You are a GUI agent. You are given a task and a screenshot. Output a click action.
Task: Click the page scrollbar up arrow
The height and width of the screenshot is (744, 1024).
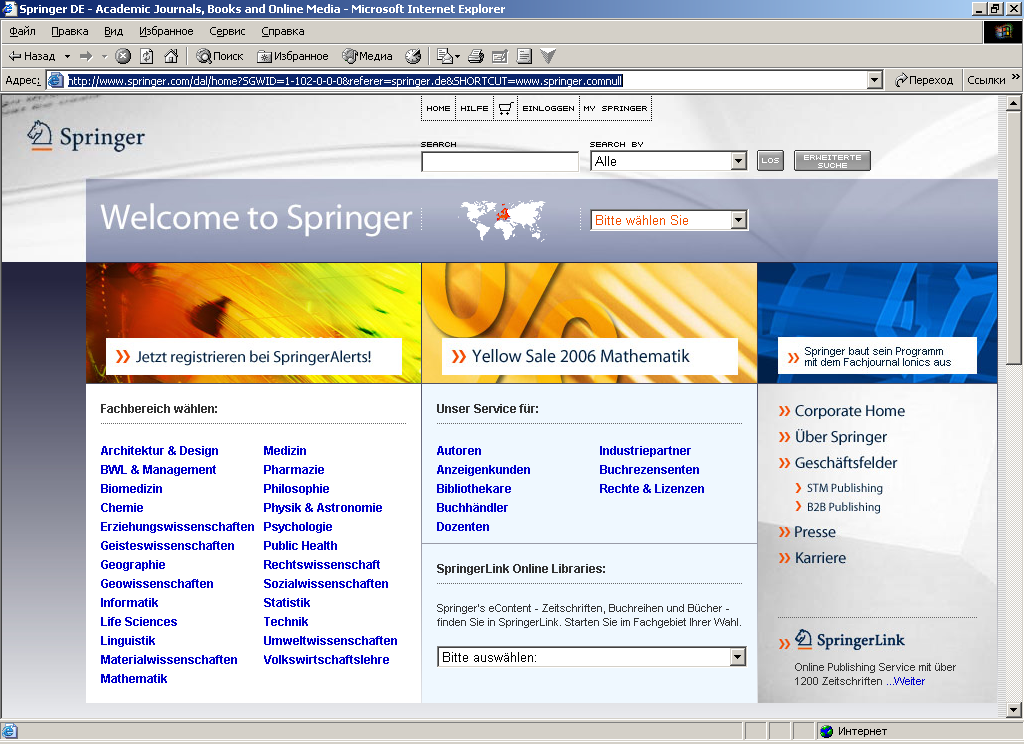(1014, 103)
